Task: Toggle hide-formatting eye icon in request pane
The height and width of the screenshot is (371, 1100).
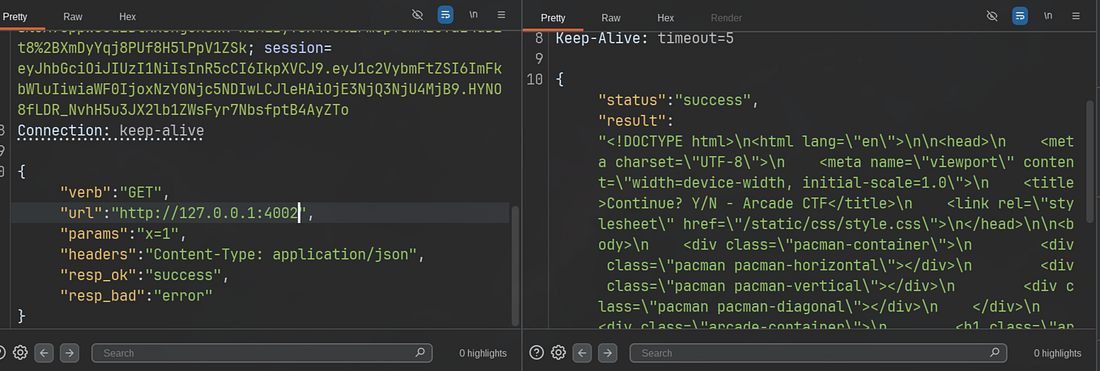Action: [417, 15]
